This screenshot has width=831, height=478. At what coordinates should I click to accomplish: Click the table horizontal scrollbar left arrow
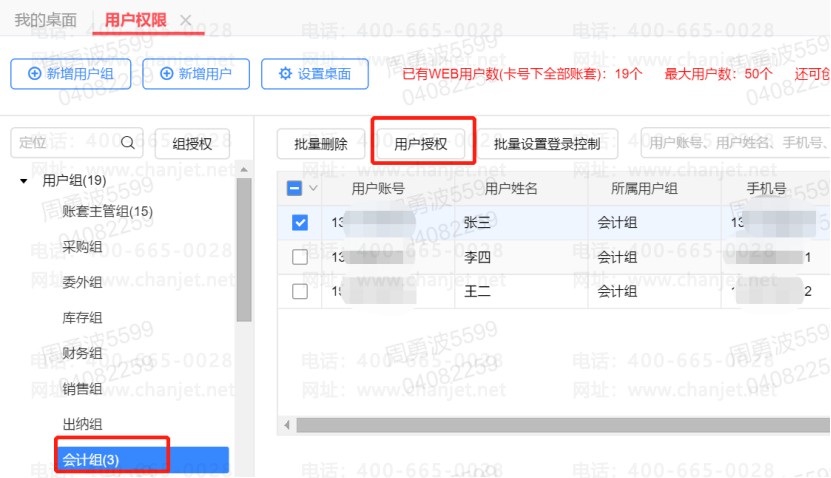(x=287, y=425)
